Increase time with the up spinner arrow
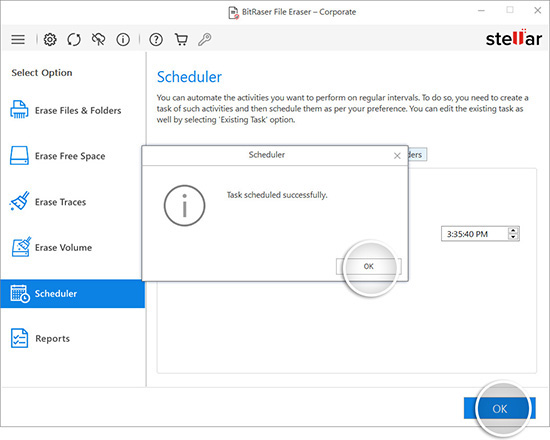 tap(513, 231)
